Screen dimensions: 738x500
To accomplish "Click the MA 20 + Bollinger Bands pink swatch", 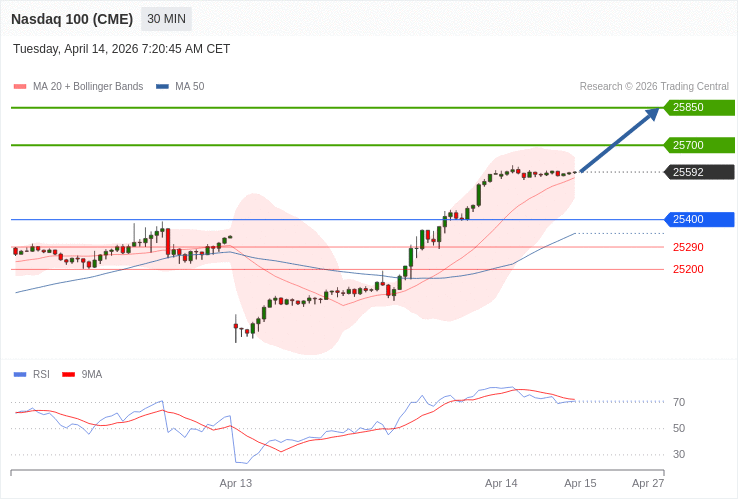I will click(x=20, y=87).
